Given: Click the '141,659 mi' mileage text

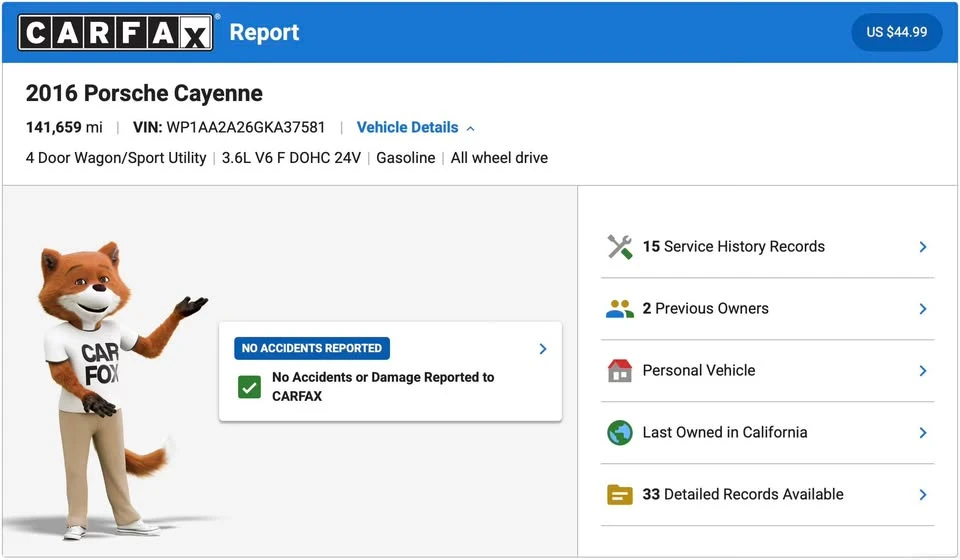Looking at the screenshot, I should coord(64,127).
